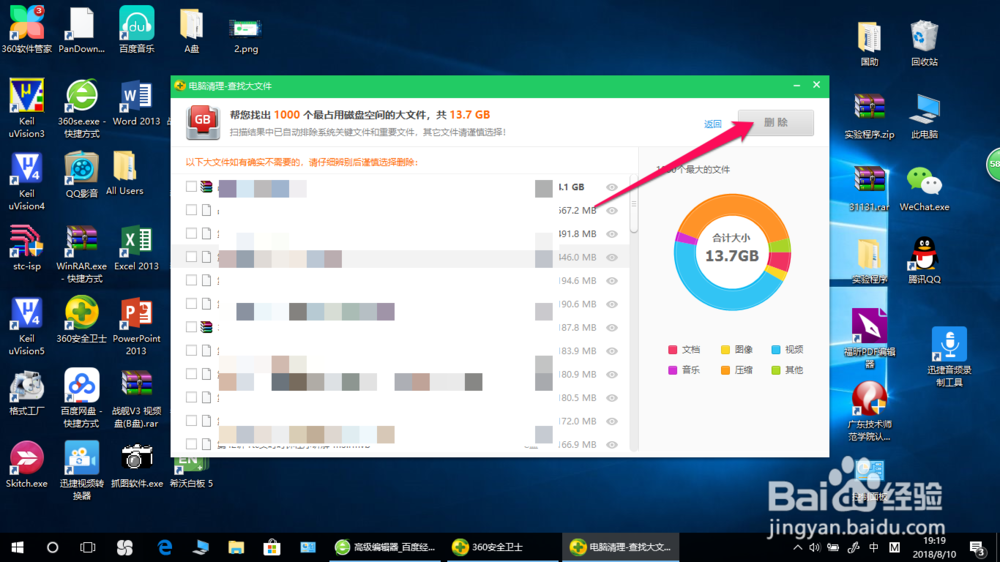1000x562 pixels.
Task: Minimize the 电脑清理 window
Action: click(x=797, y=85)
